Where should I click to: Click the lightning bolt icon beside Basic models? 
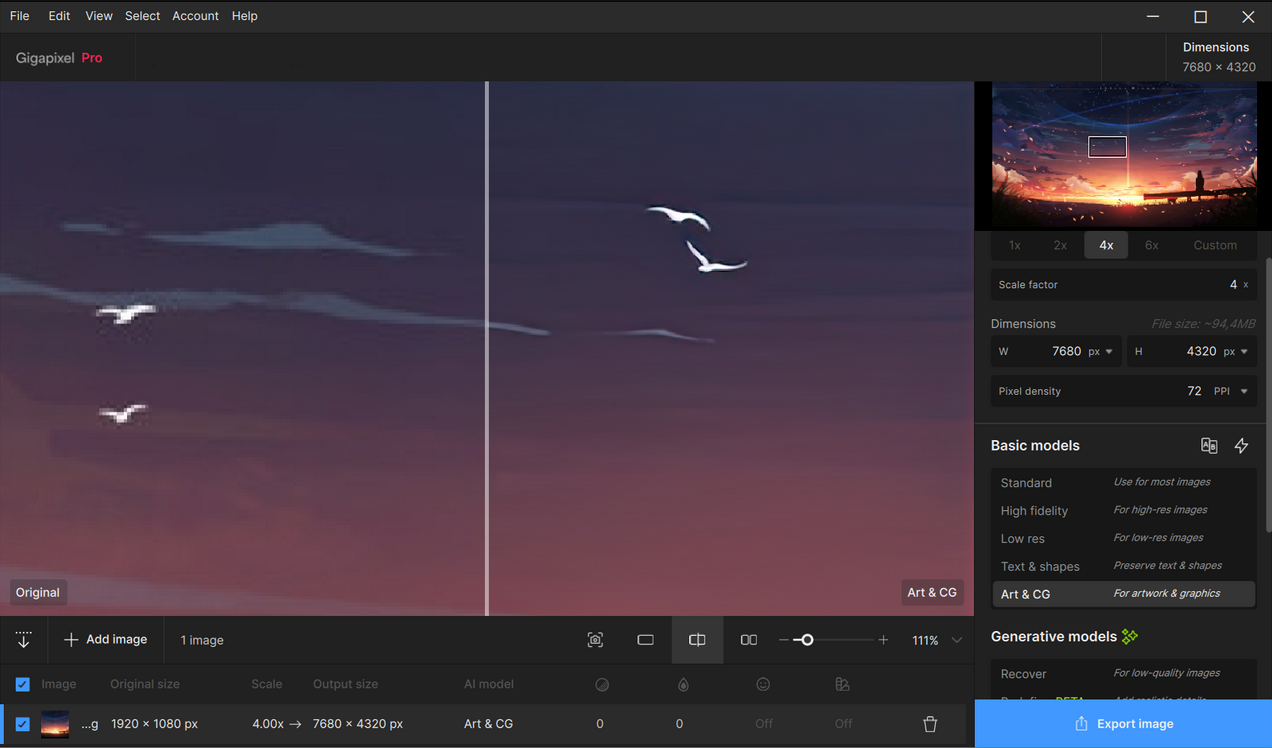point(1241,446)
